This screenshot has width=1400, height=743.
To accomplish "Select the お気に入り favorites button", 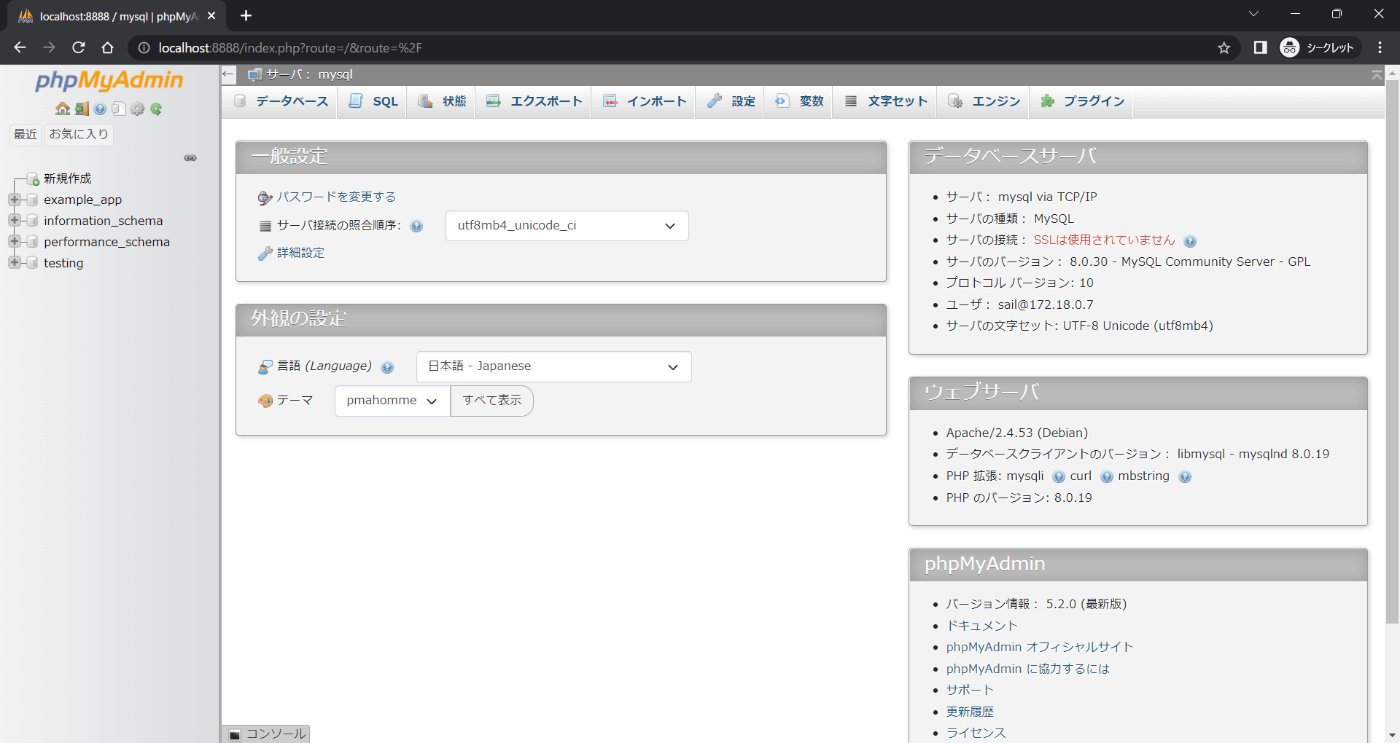I will point(79,134).
